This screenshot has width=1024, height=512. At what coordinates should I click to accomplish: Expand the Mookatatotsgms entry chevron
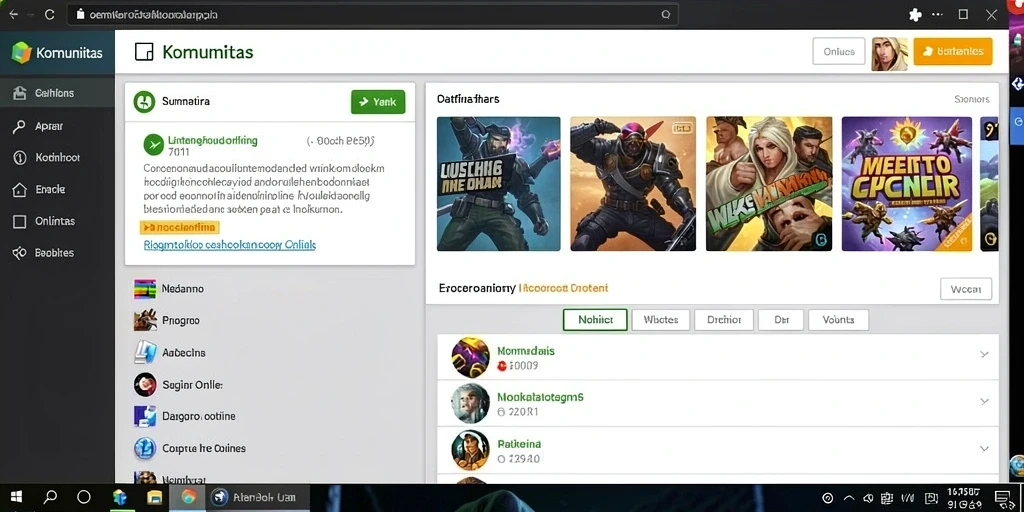point(984,401)
